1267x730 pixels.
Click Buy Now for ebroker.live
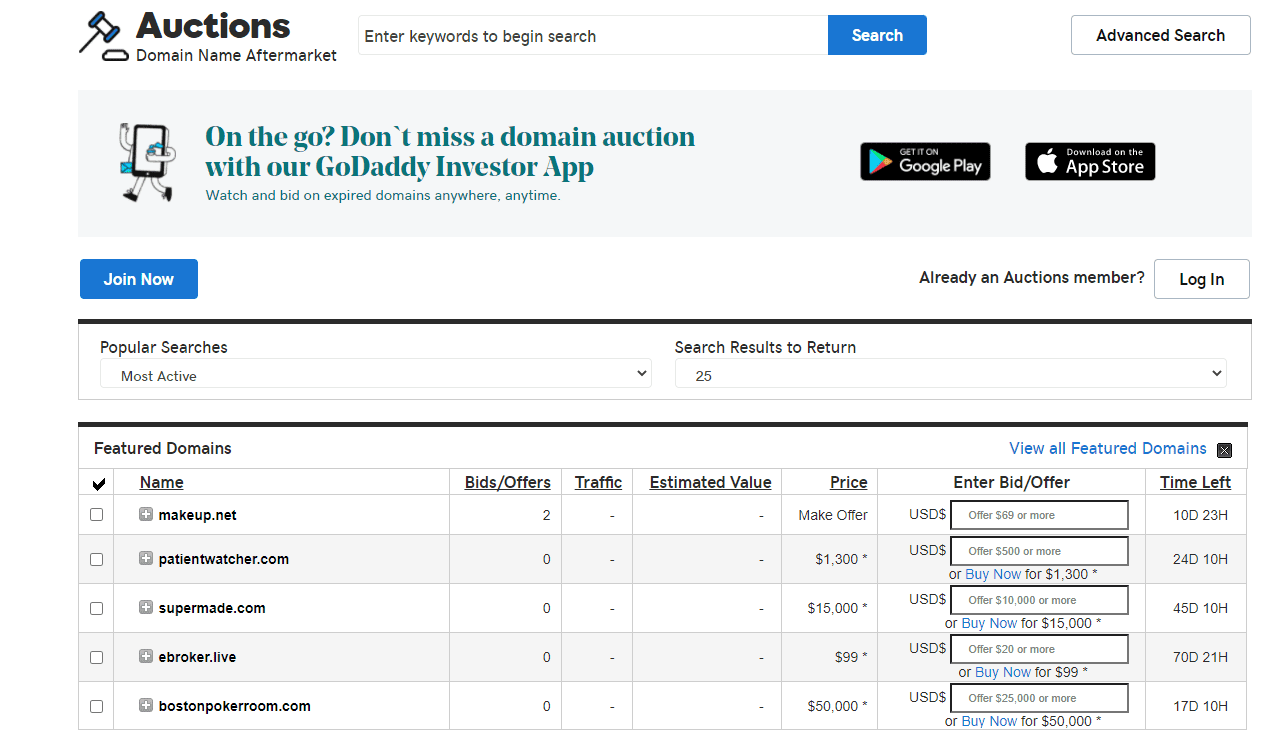[1003, 672]
